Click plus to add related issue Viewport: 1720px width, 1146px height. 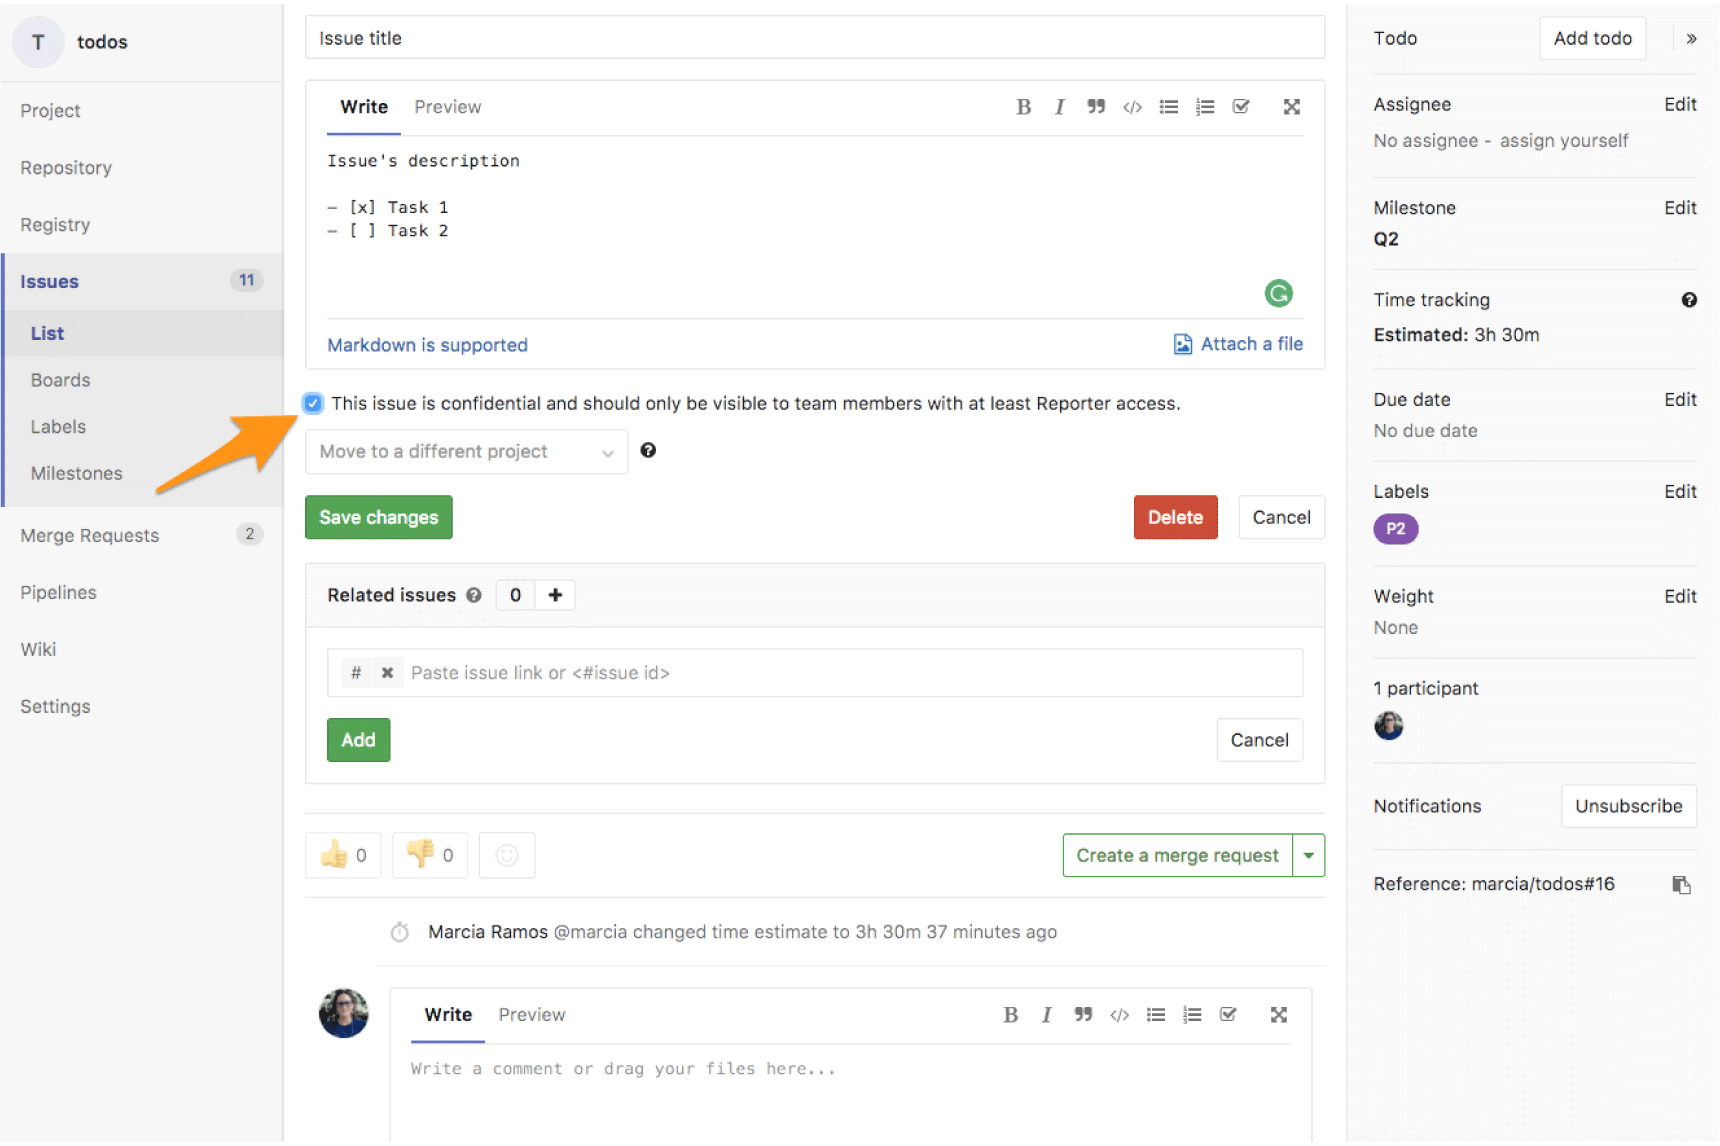pyautogui.click(x=555, y=595)
